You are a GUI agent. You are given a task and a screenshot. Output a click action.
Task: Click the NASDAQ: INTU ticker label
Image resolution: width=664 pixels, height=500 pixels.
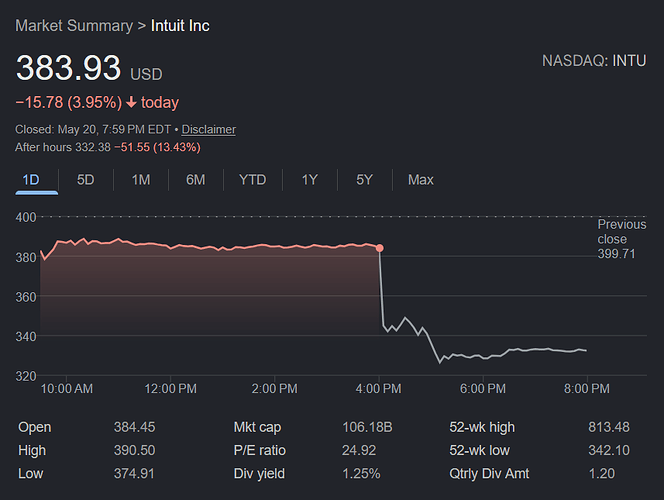coord(594,61)
